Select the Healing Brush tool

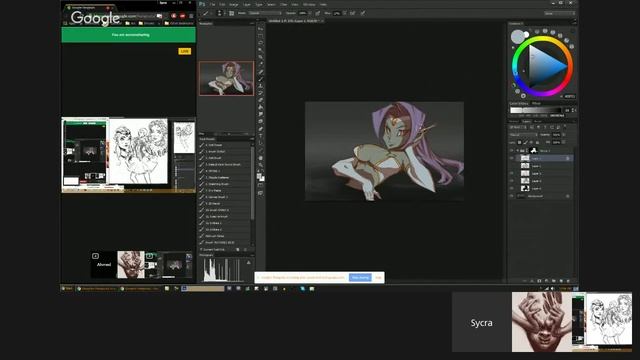point(260,72)
